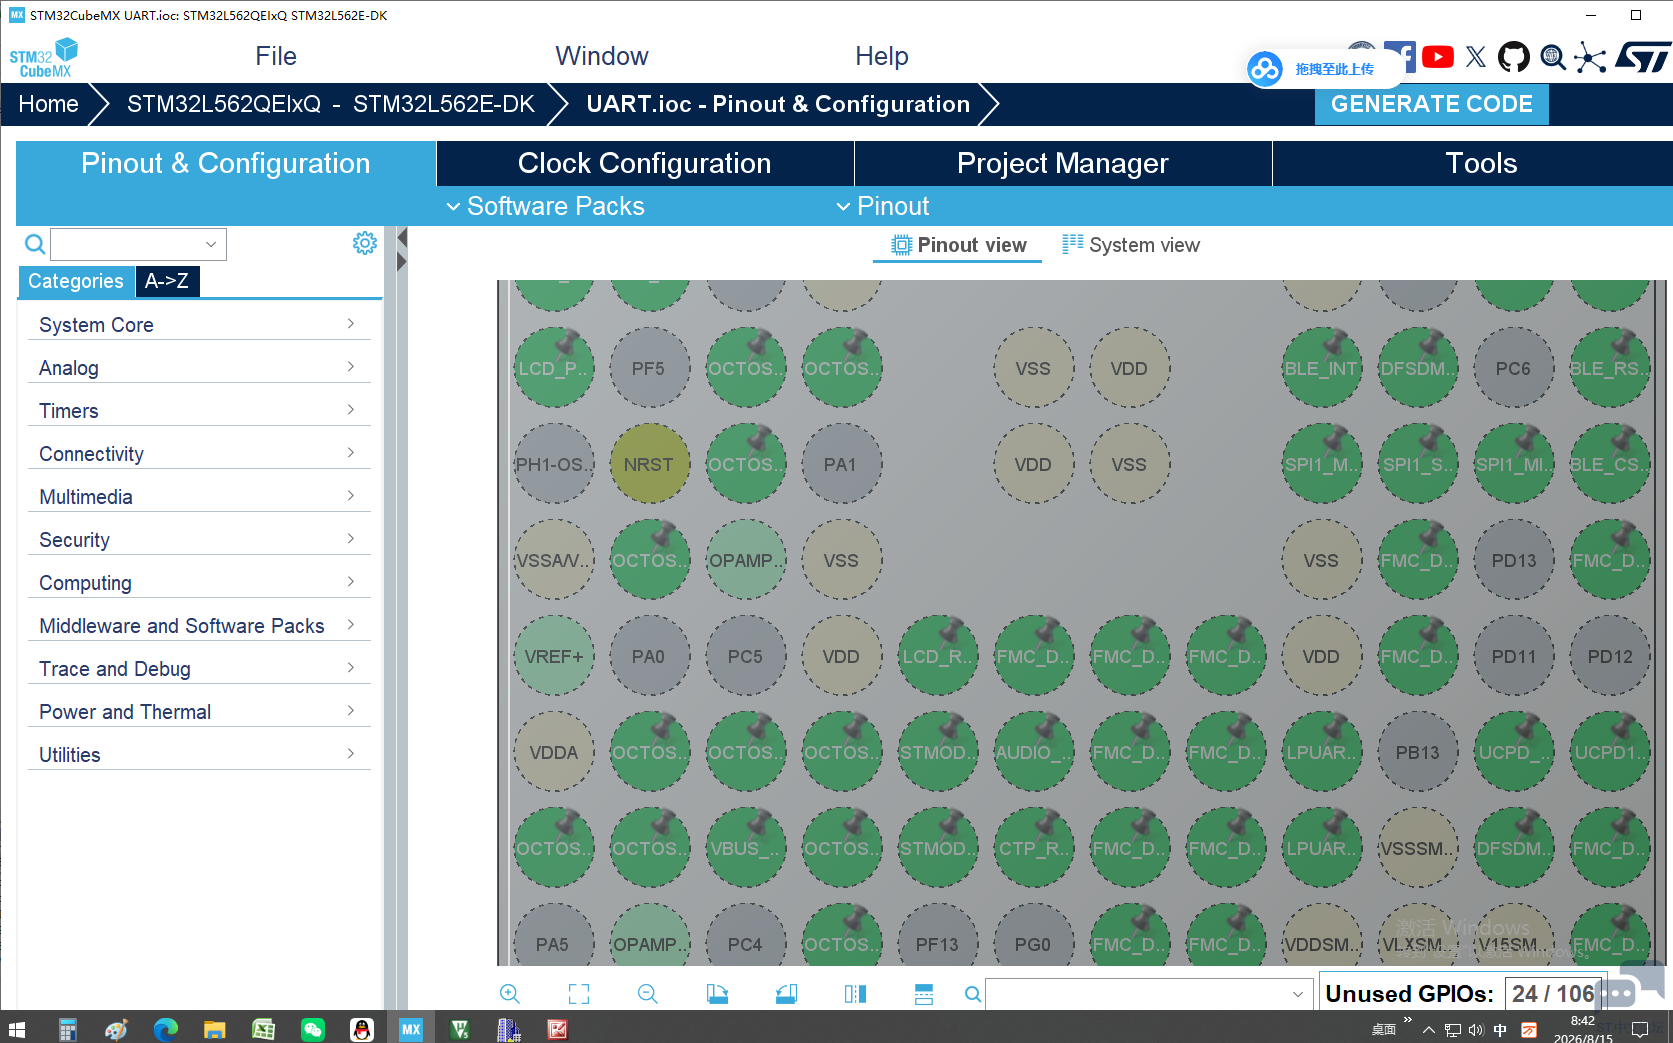
Task: Switch to the Clock Configuration tab
Action: [645, 163]
